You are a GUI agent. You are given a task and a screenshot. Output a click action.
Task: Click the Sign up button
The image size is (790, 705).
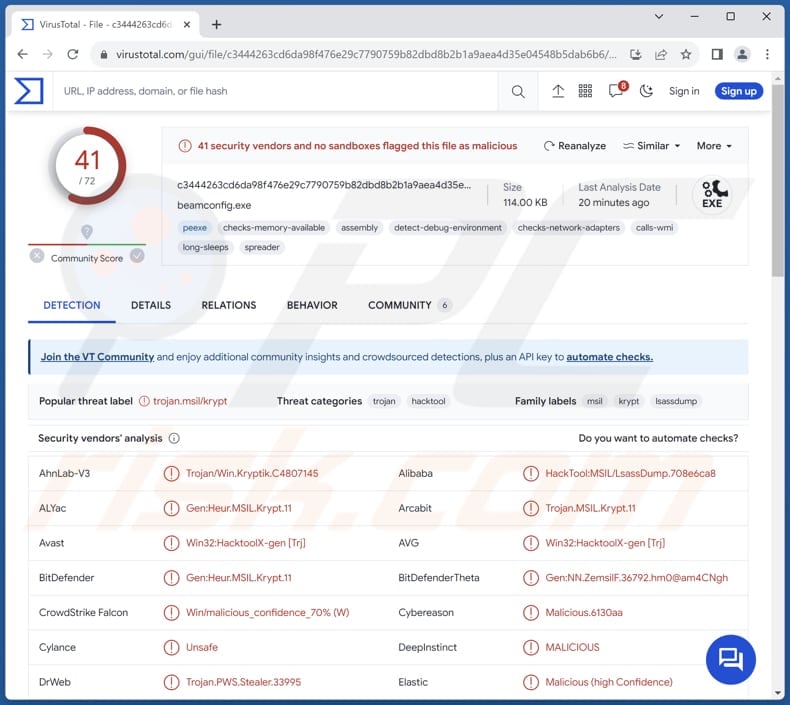pyautogui.click(x=739, y=91)
